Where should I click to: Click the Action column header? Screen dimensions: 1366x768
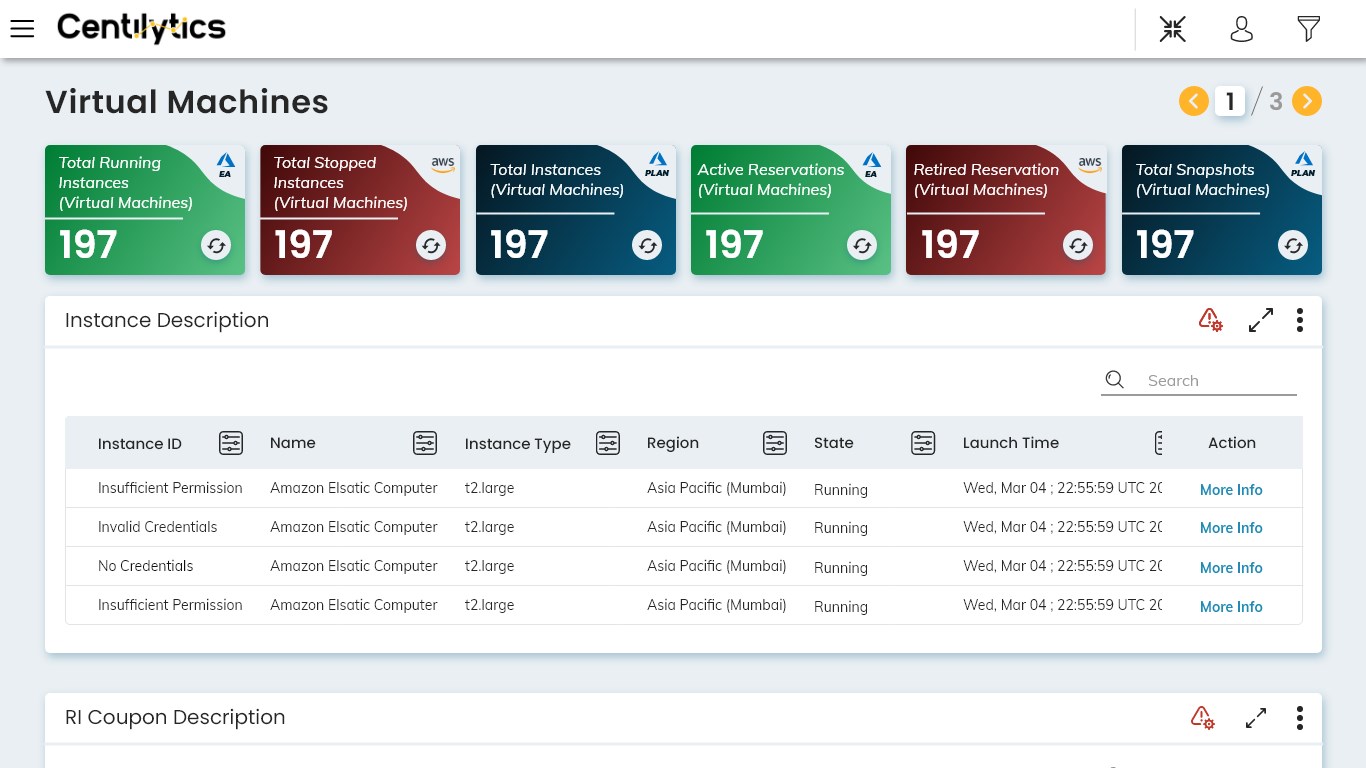(1232, 443)
